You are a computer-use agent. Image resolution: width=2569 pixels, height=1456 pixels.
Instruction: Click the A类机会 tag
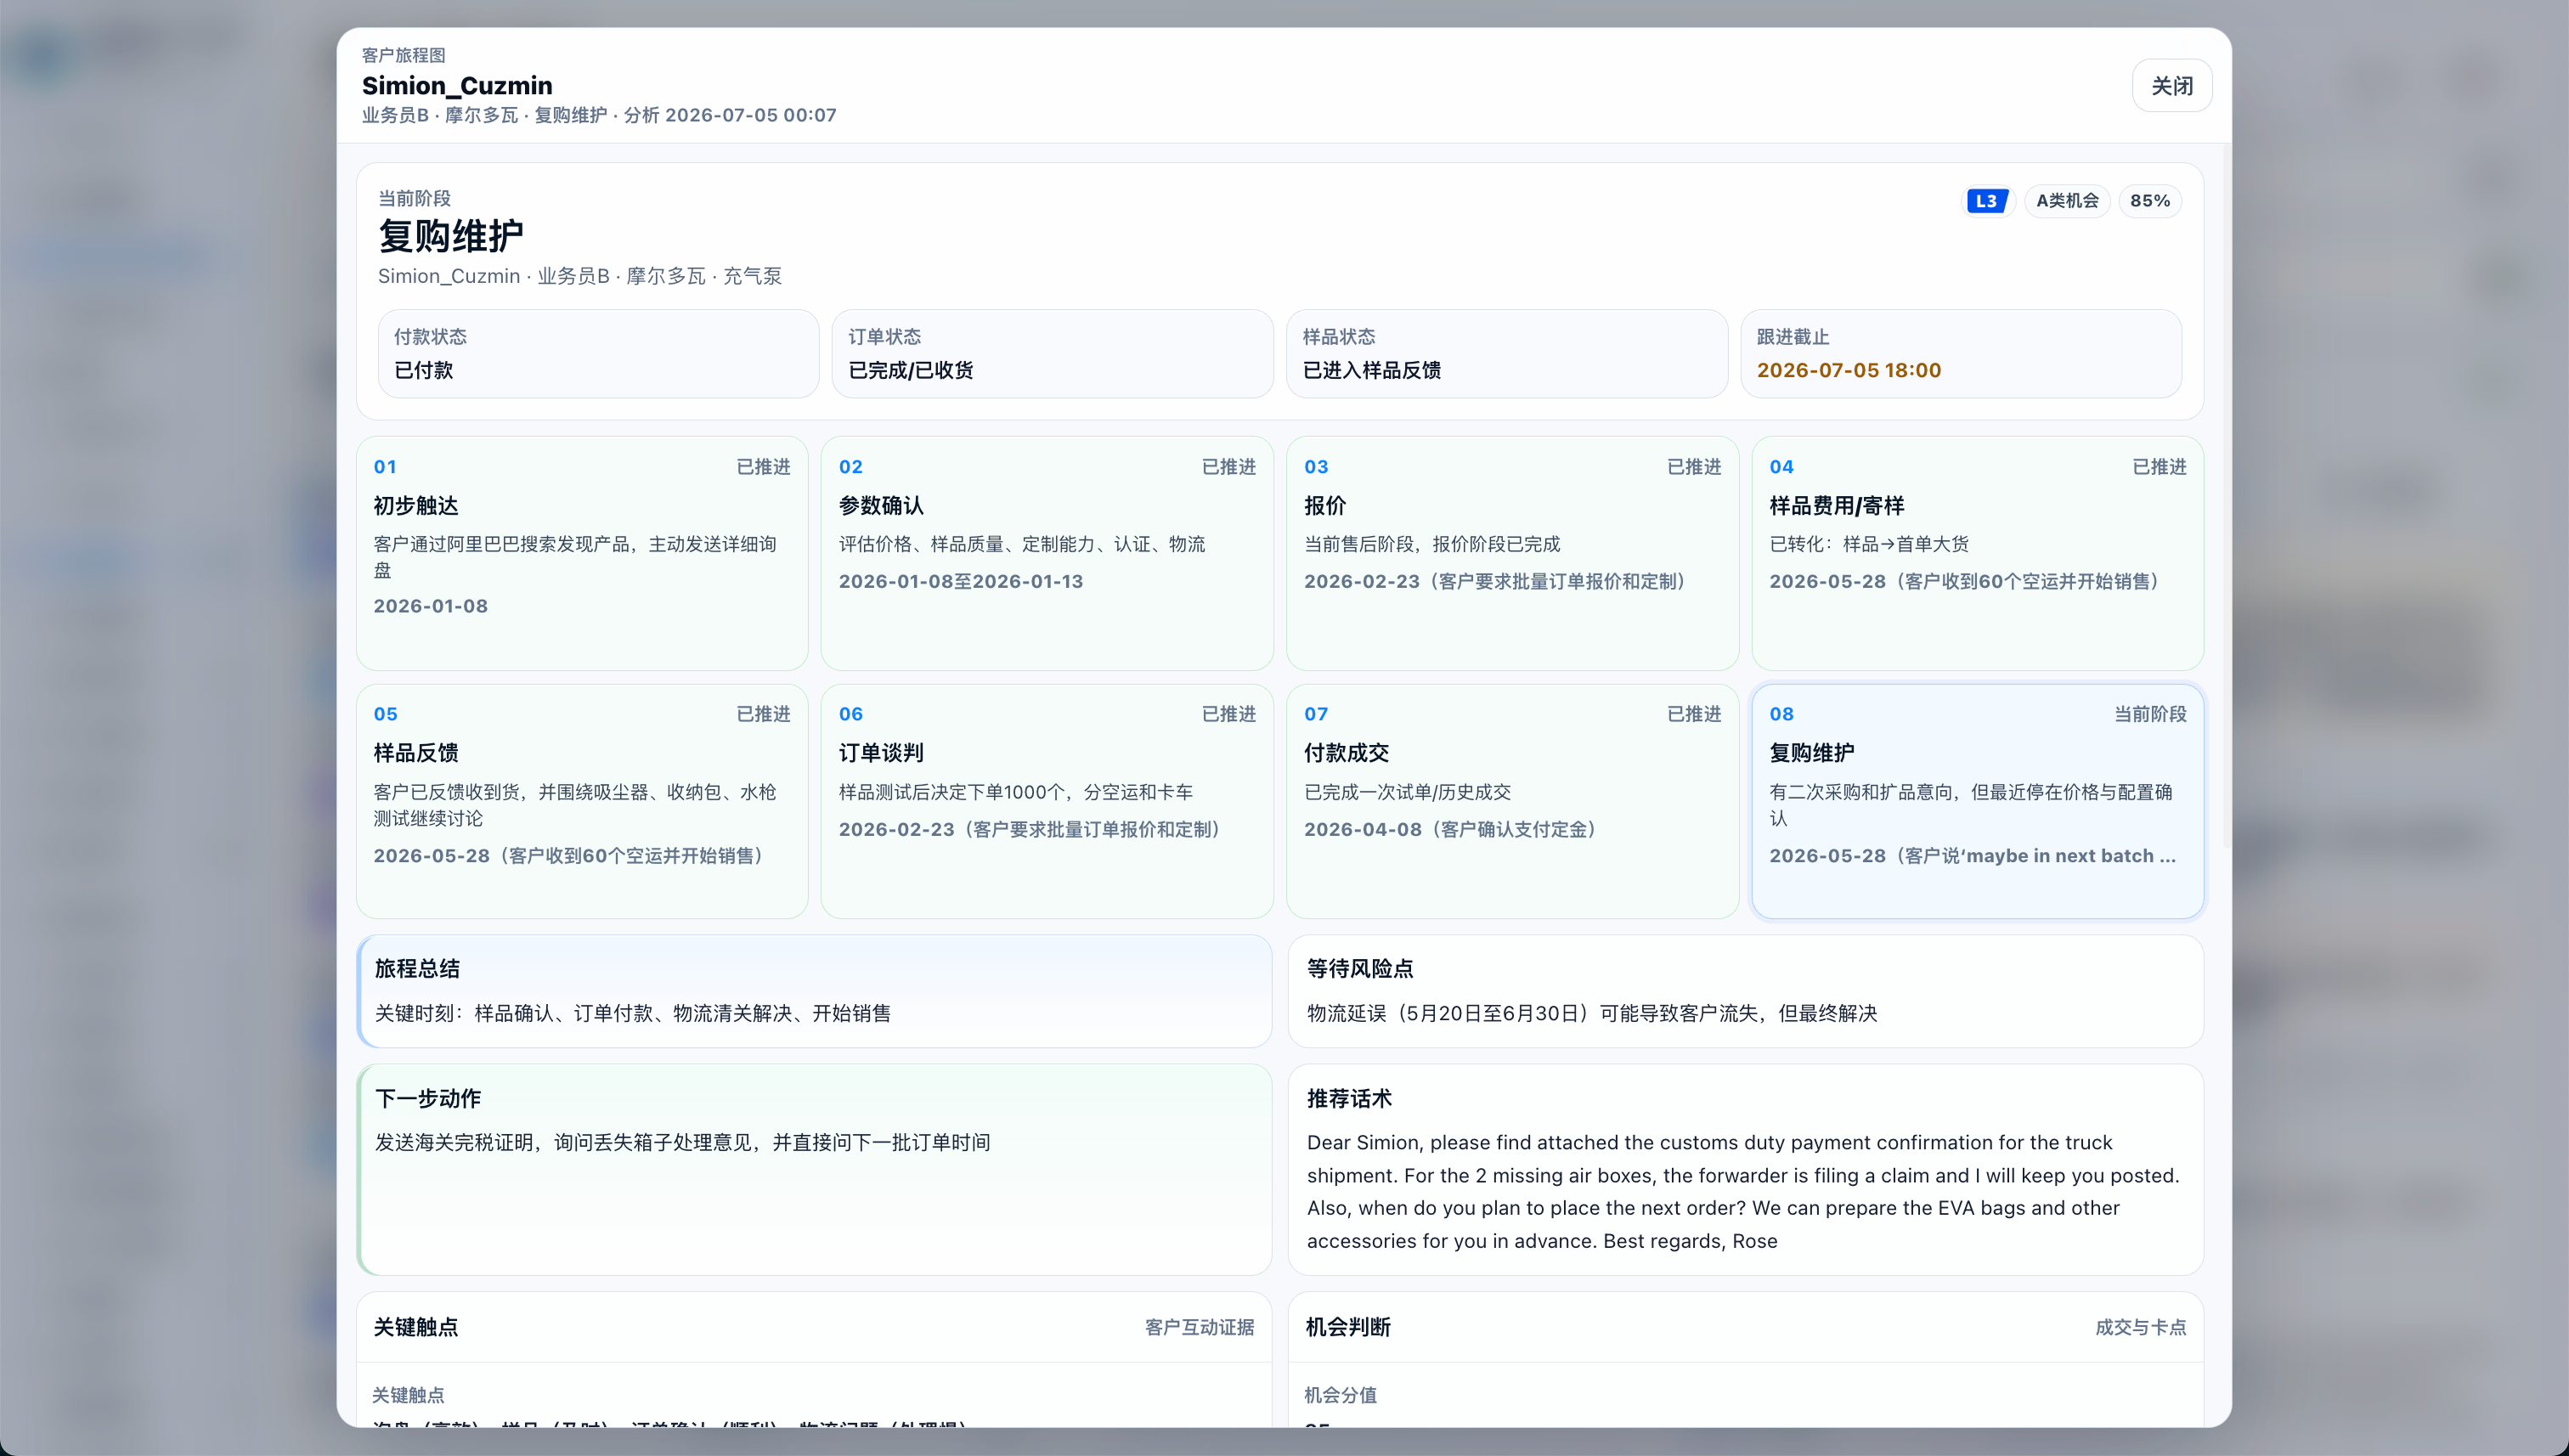2067,201
